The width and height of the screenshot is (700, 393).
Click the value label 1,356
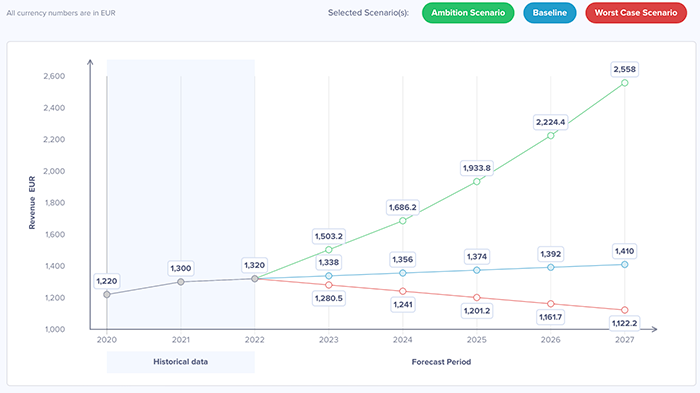(403, 259)
